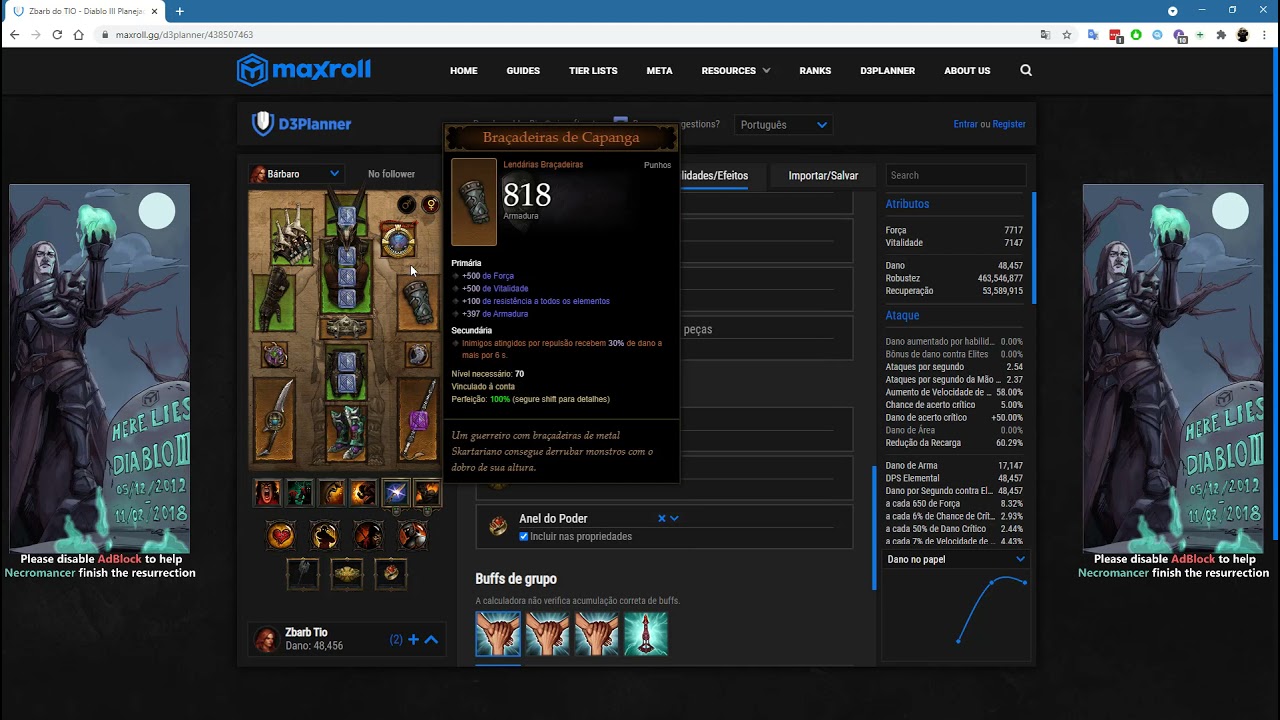
Task: Select the off-hand weapon slot
Action: pyautogui.click(x=418, y=418)
